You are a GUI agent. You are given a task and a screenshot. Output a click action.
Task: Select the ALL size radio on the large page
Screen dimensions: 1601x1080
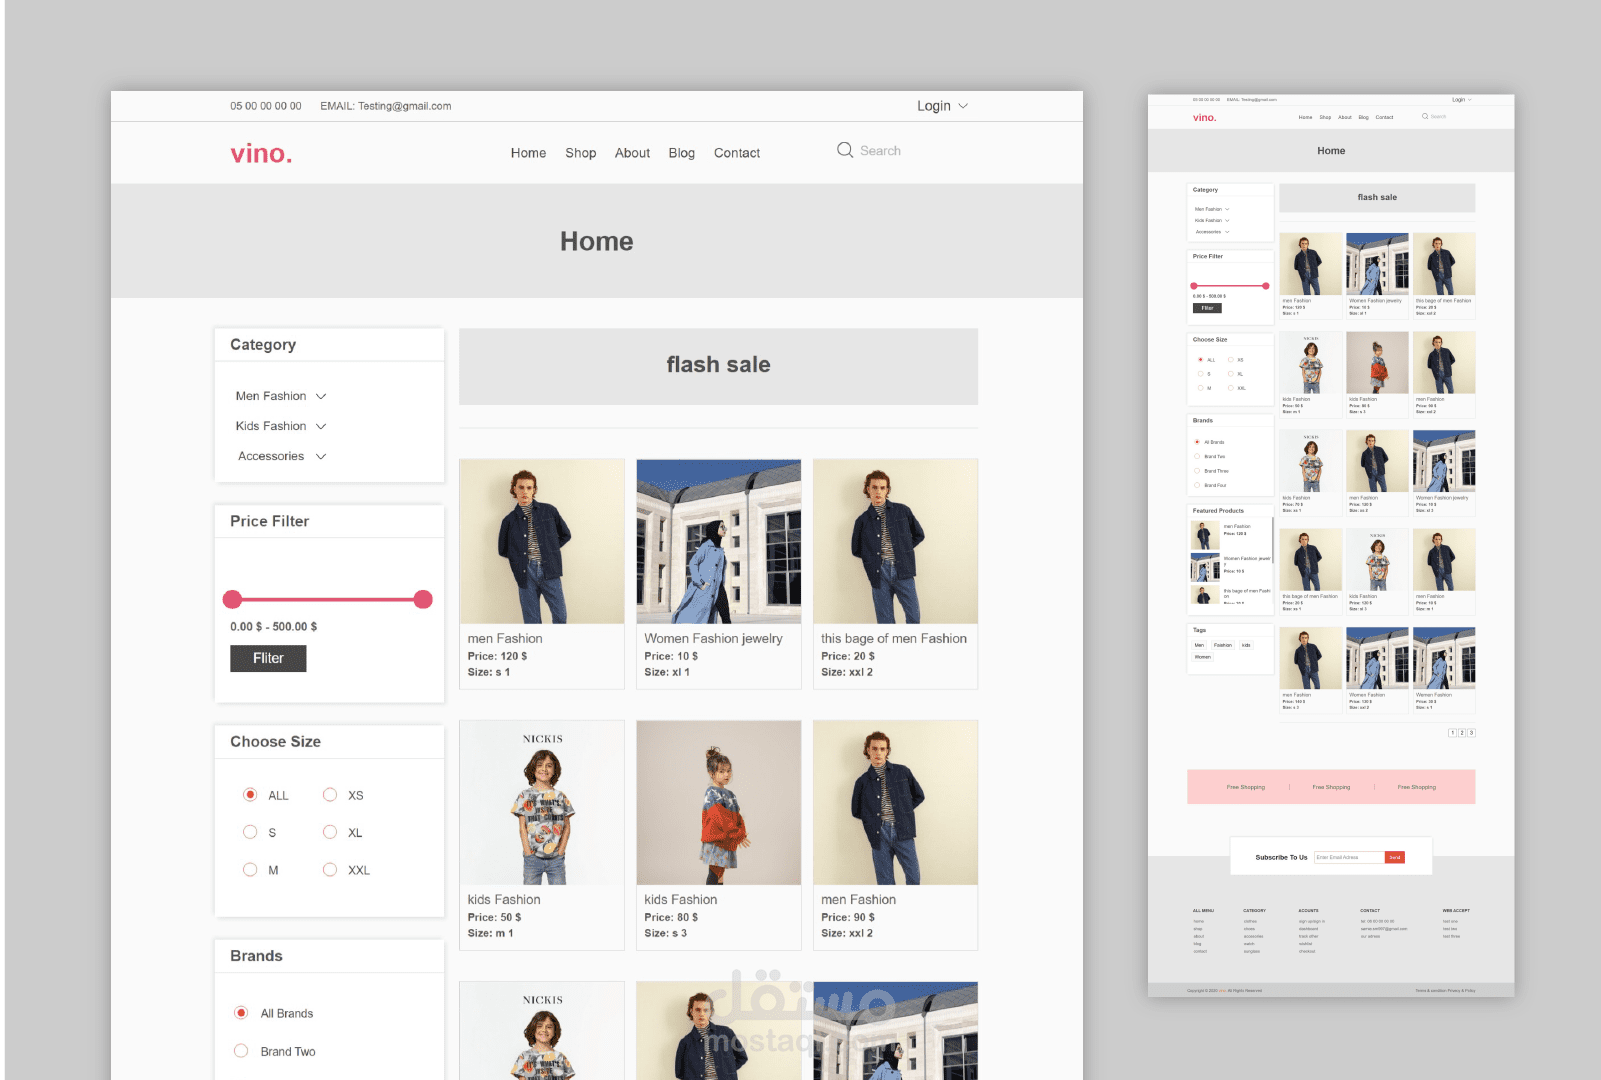[250, 795]
